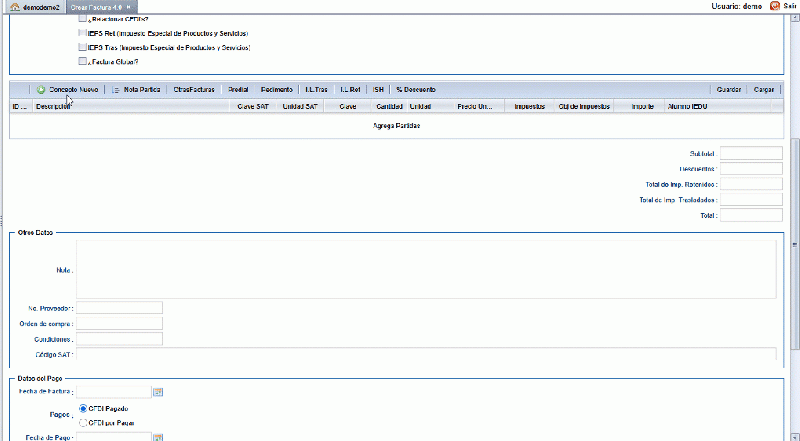Click the Concepto Nuevo toolbar button
The width and height of the screenshot is (800, 441).
pyautogui.click(x=68, y=90)
